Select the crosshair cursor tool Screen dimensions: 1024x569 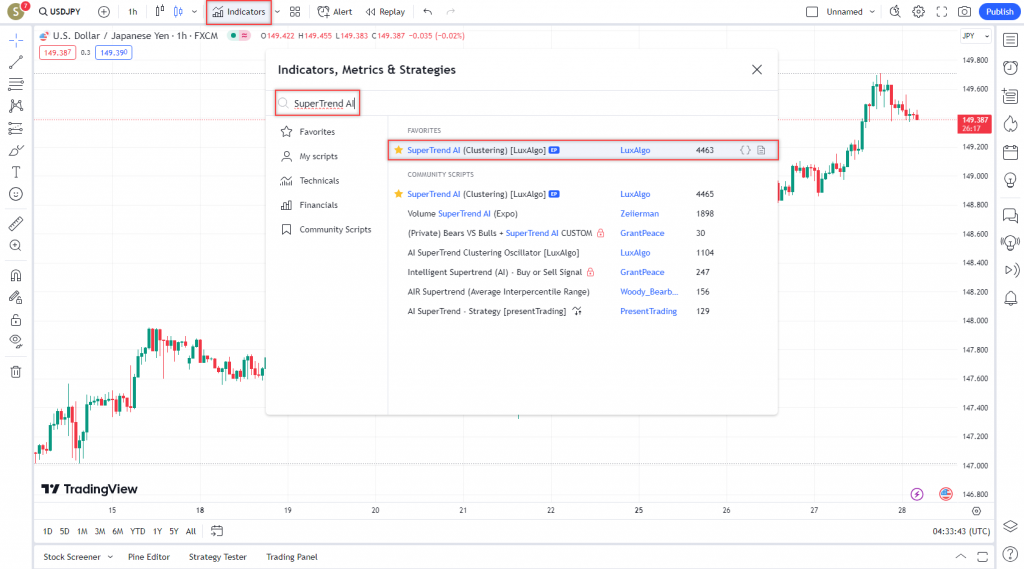(x=16, y=41)
